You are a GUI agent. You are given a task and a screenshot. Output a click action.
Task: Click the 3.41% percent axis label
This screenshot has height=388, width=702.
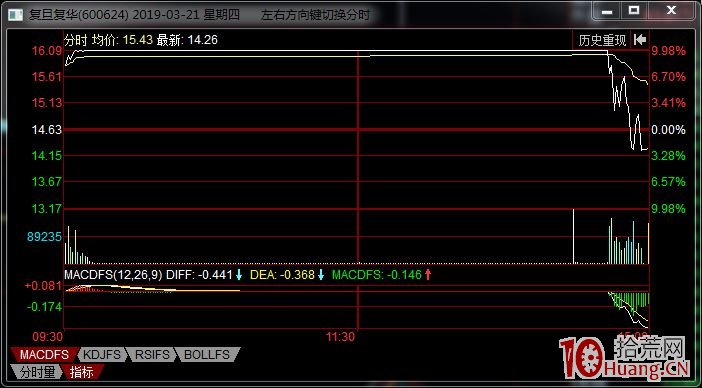(668, 103)
